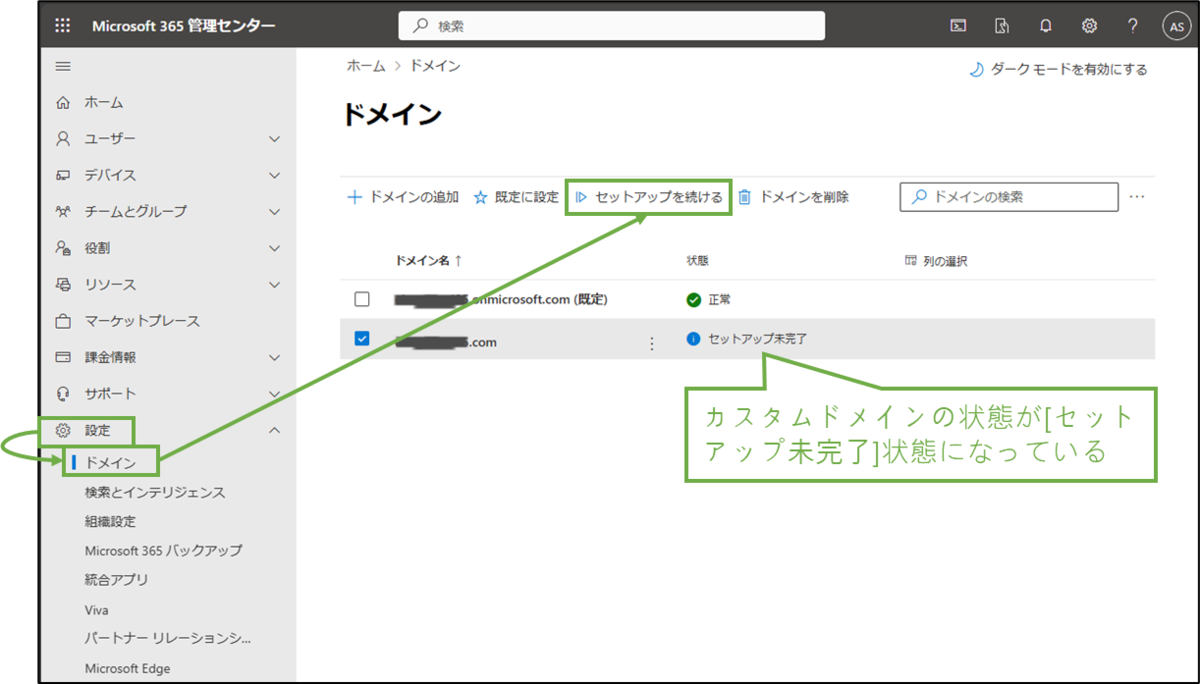Open the Cloud Shell icon in header

[958, 26]
